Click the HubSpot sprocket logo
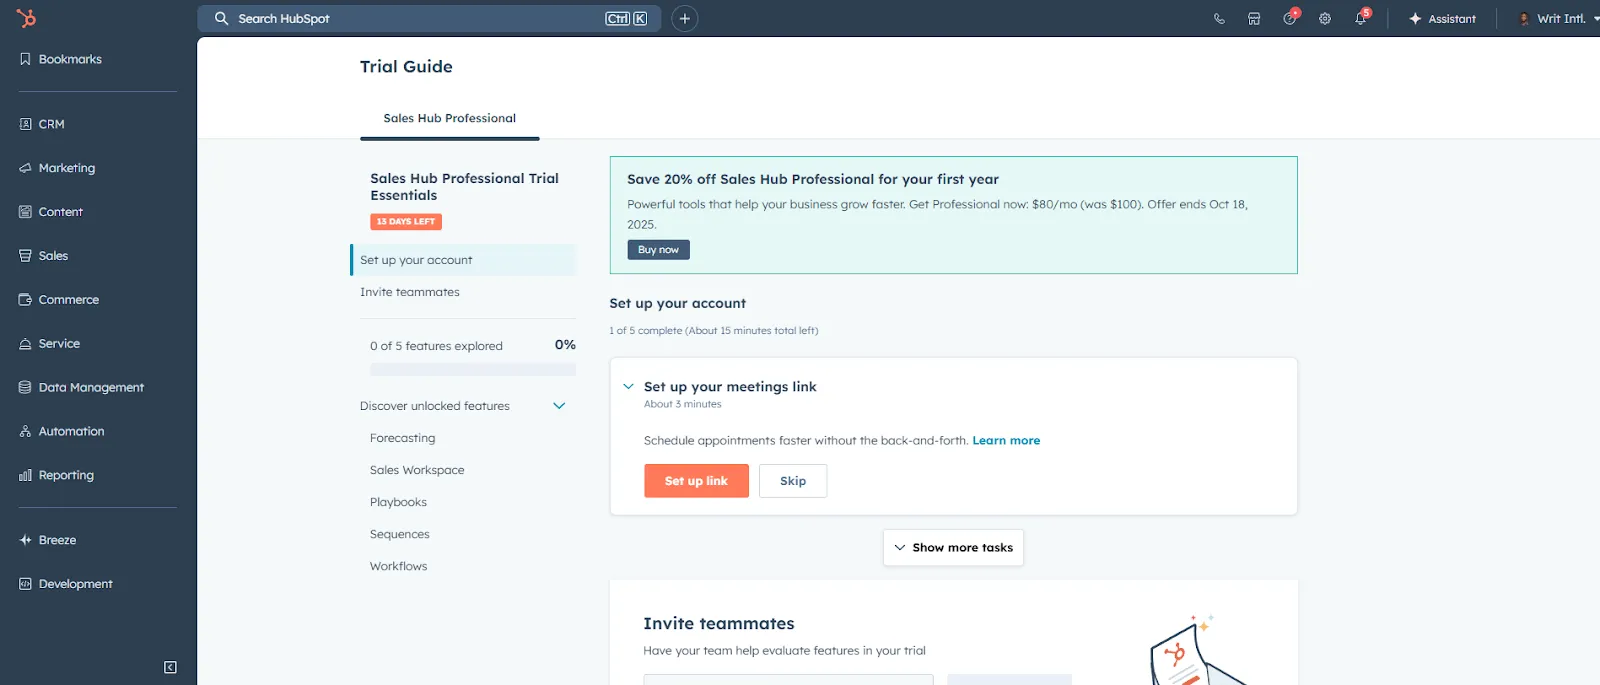This screenshot has height=685, width=1600. coord(27,18)
